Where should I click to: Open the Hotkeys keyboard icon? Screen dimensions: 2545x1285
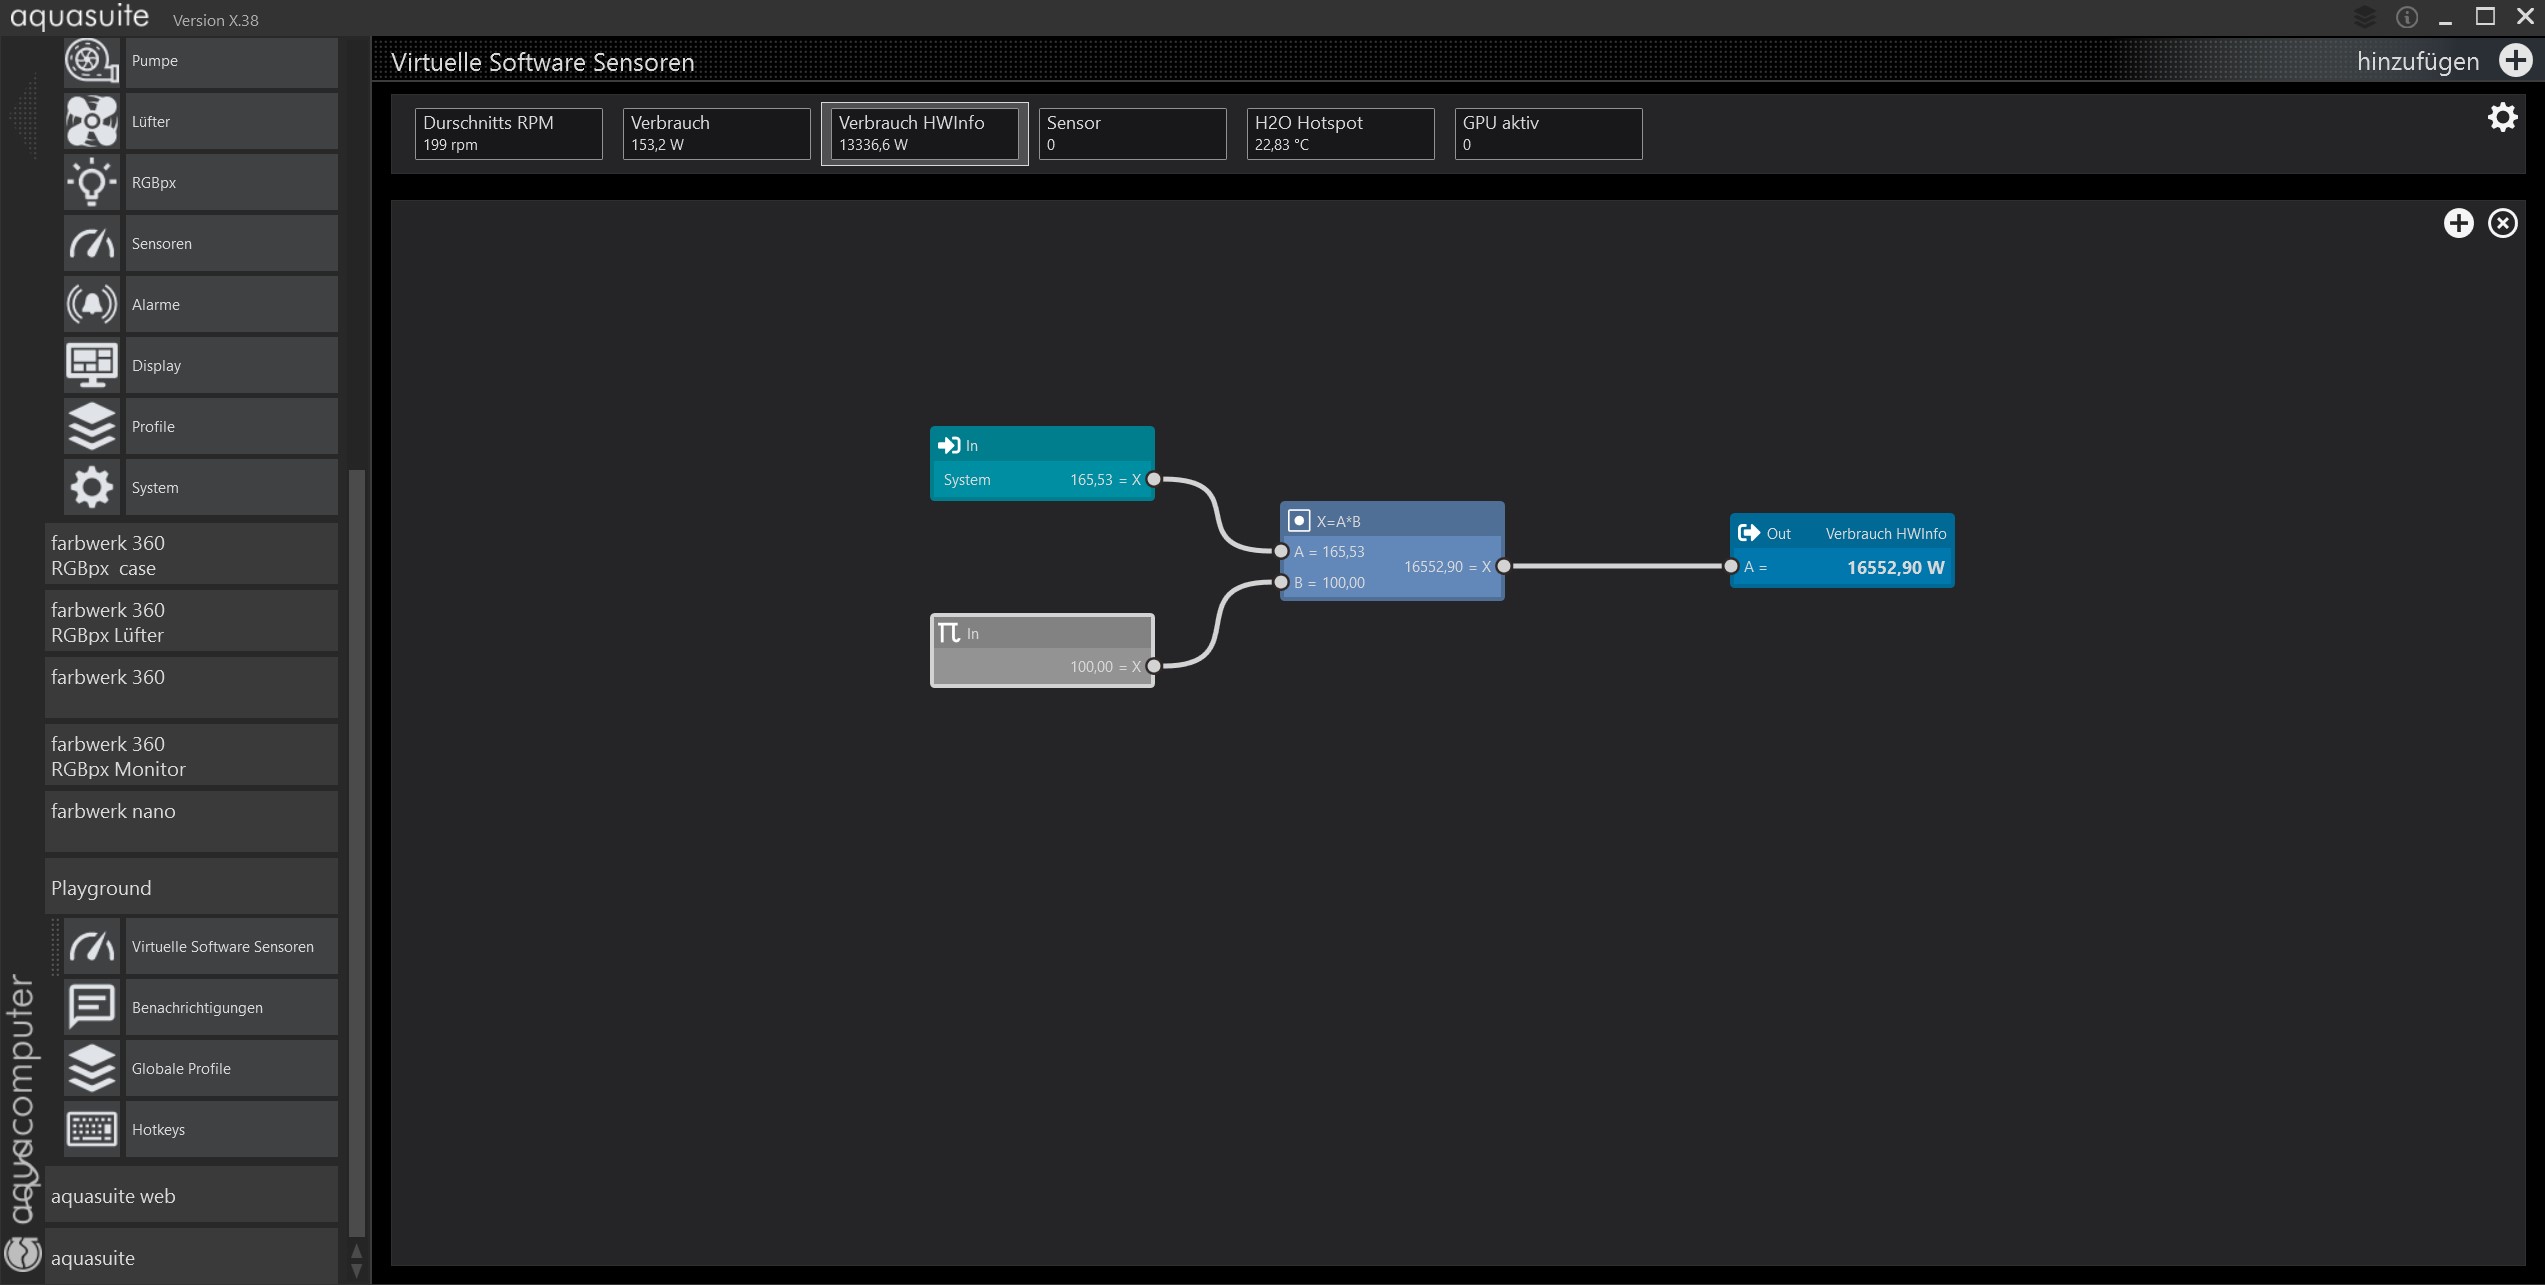(91, 1130)
